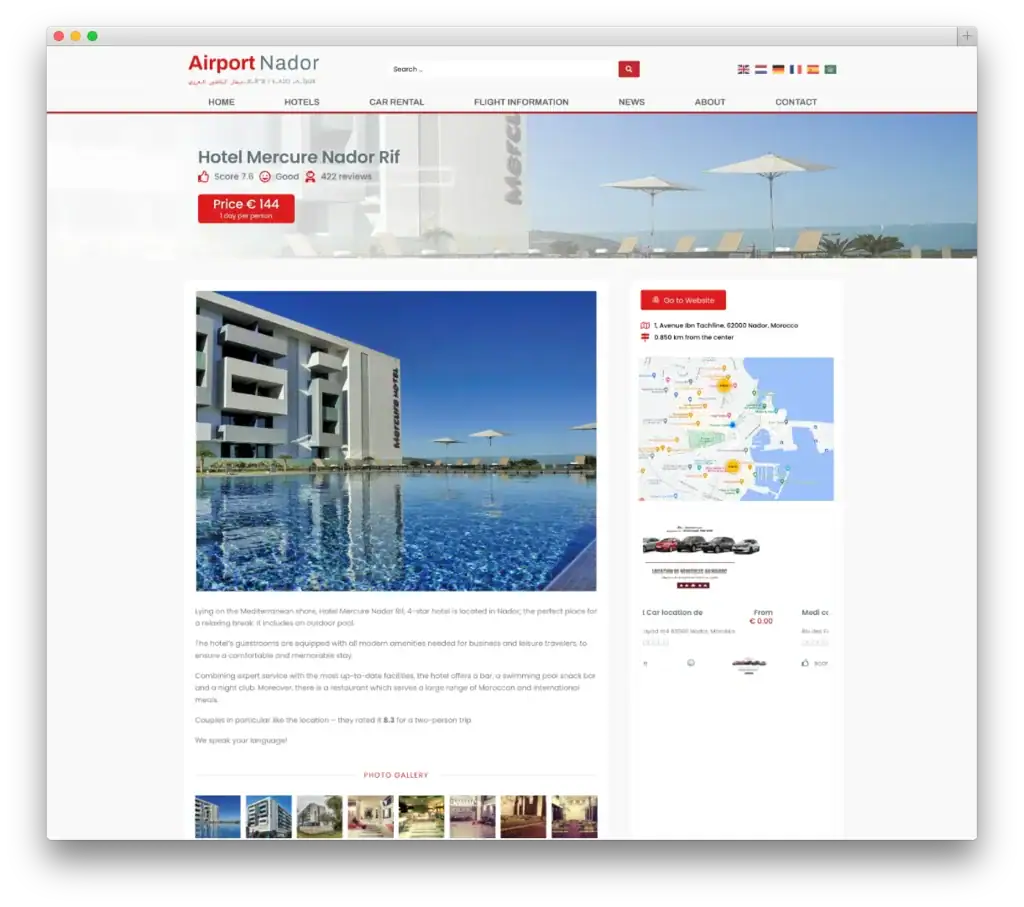Click the Go to Website button
The height and width of the screenshot is (907, 1024).
click(x=683, y=300)
